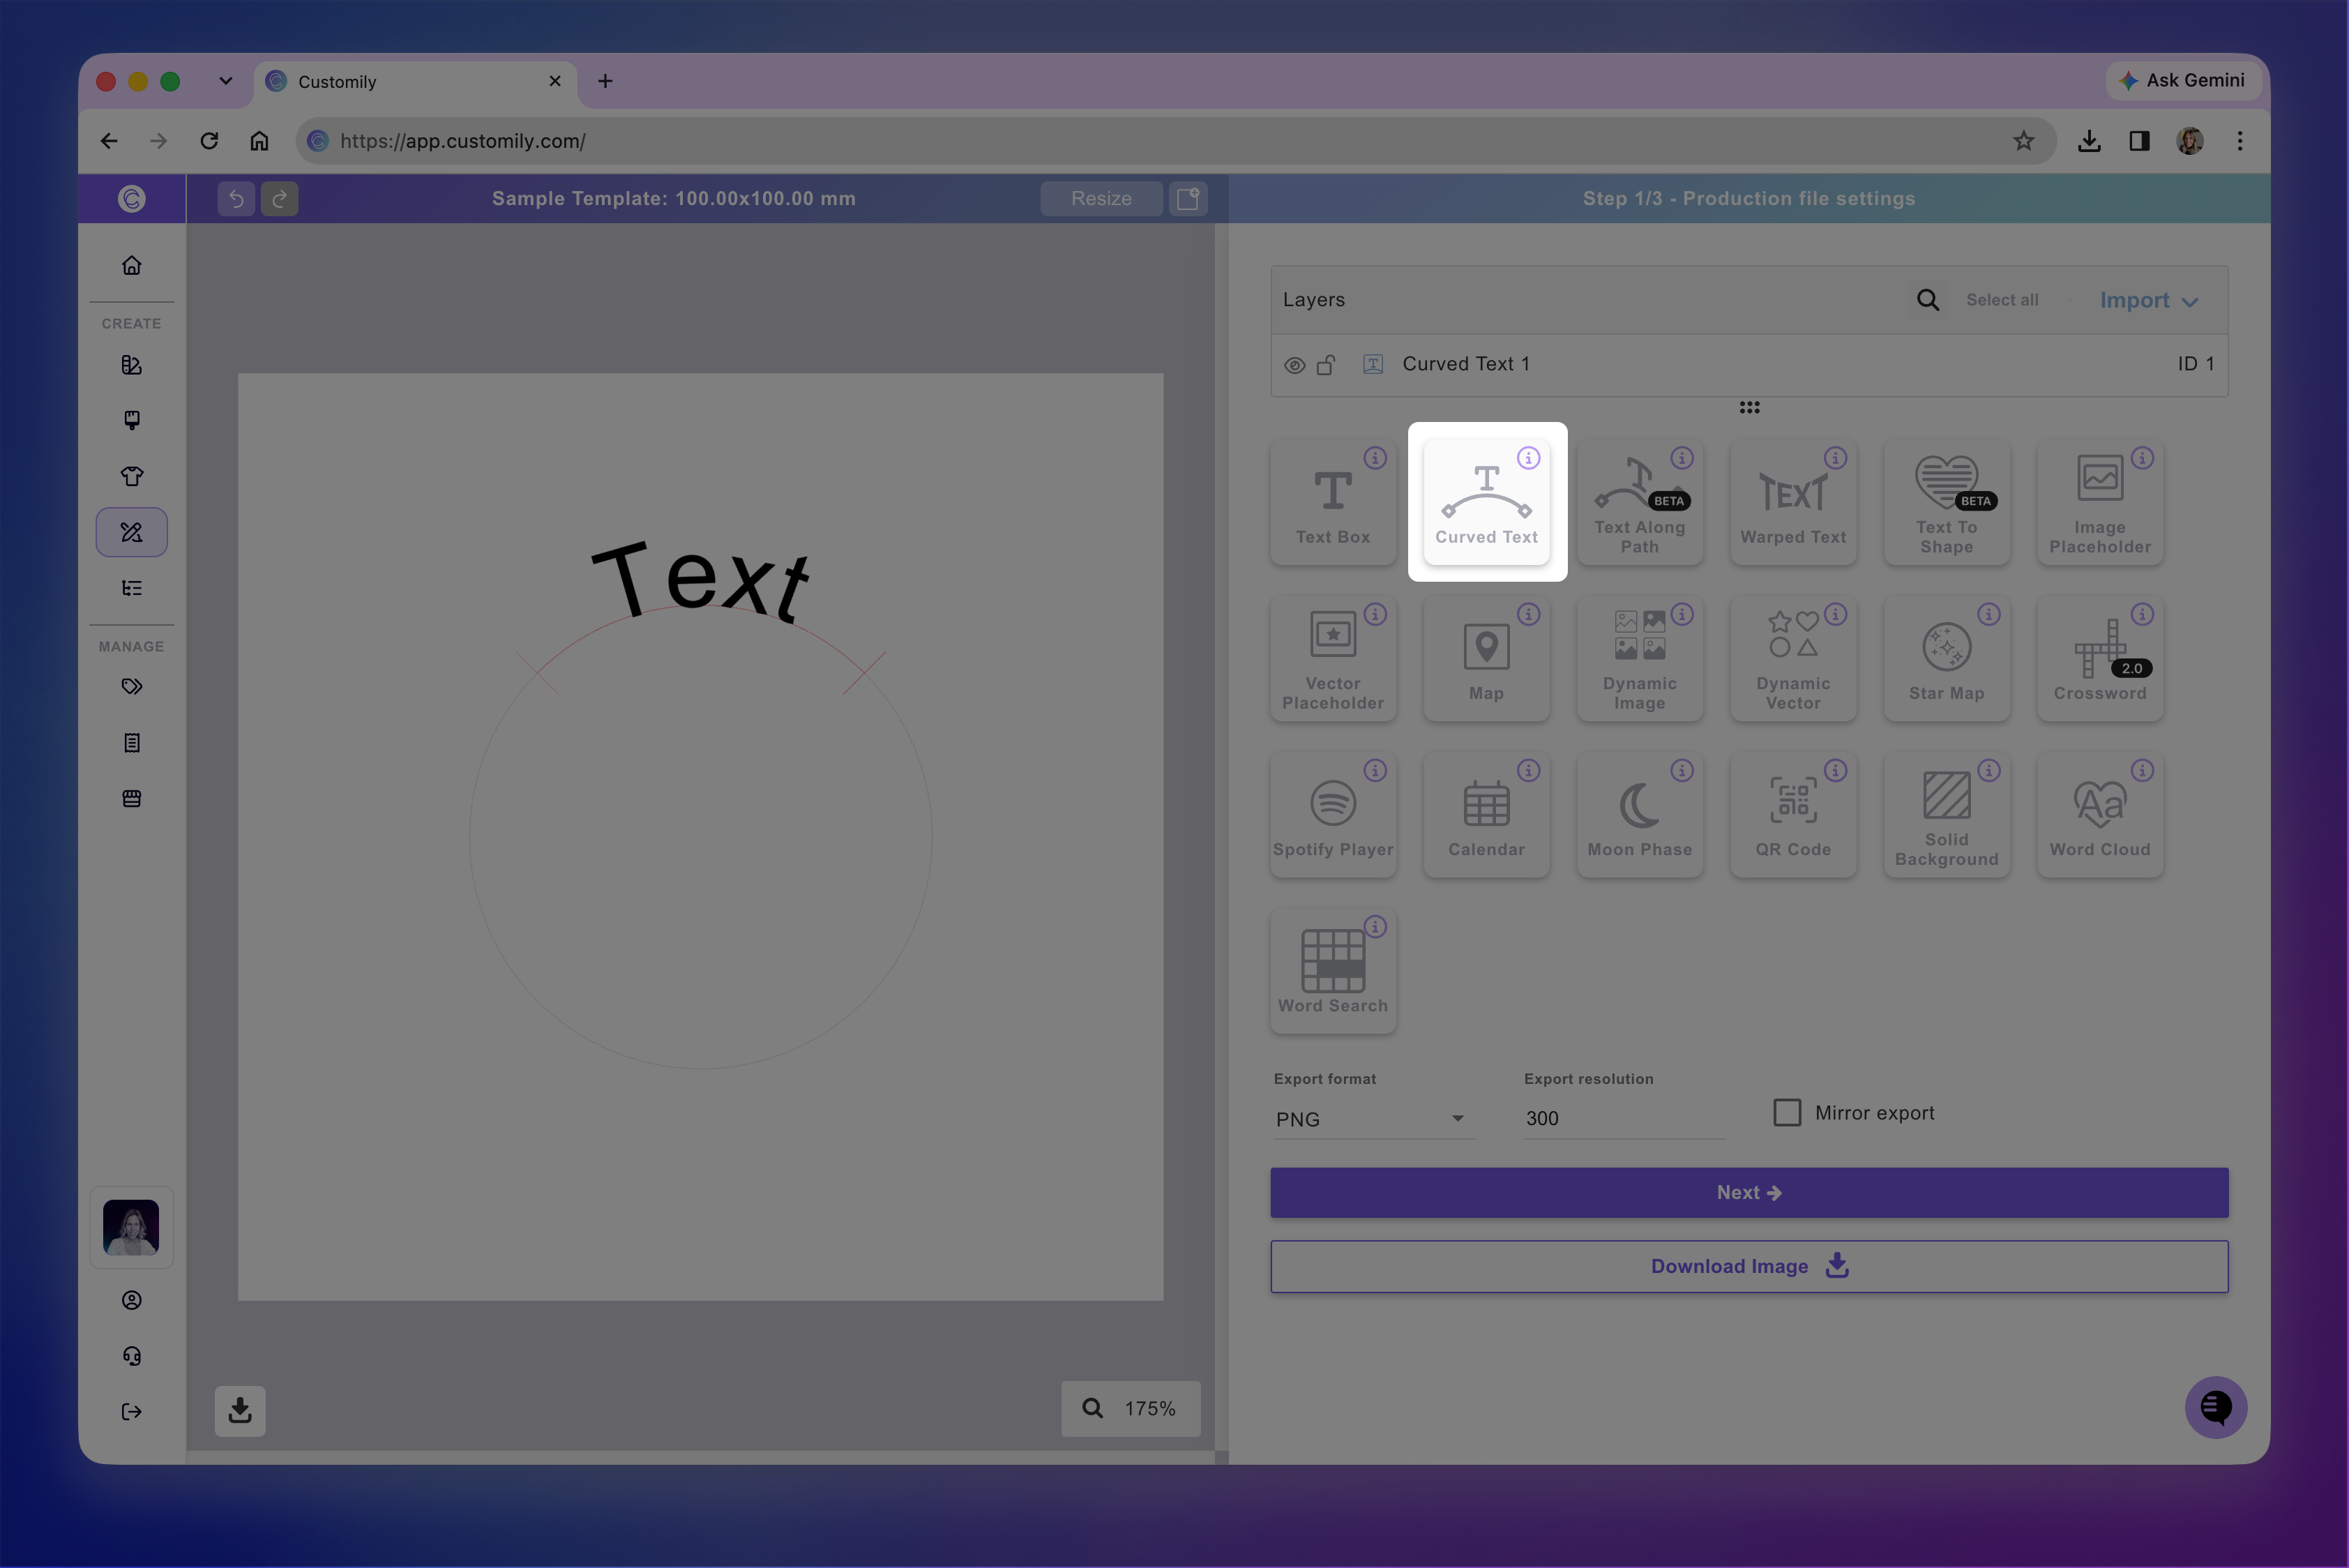This screenshot has width=2349, height=1568.
Task: Toggle visibility of Curved Text 1 layer
Action: 1294,365
